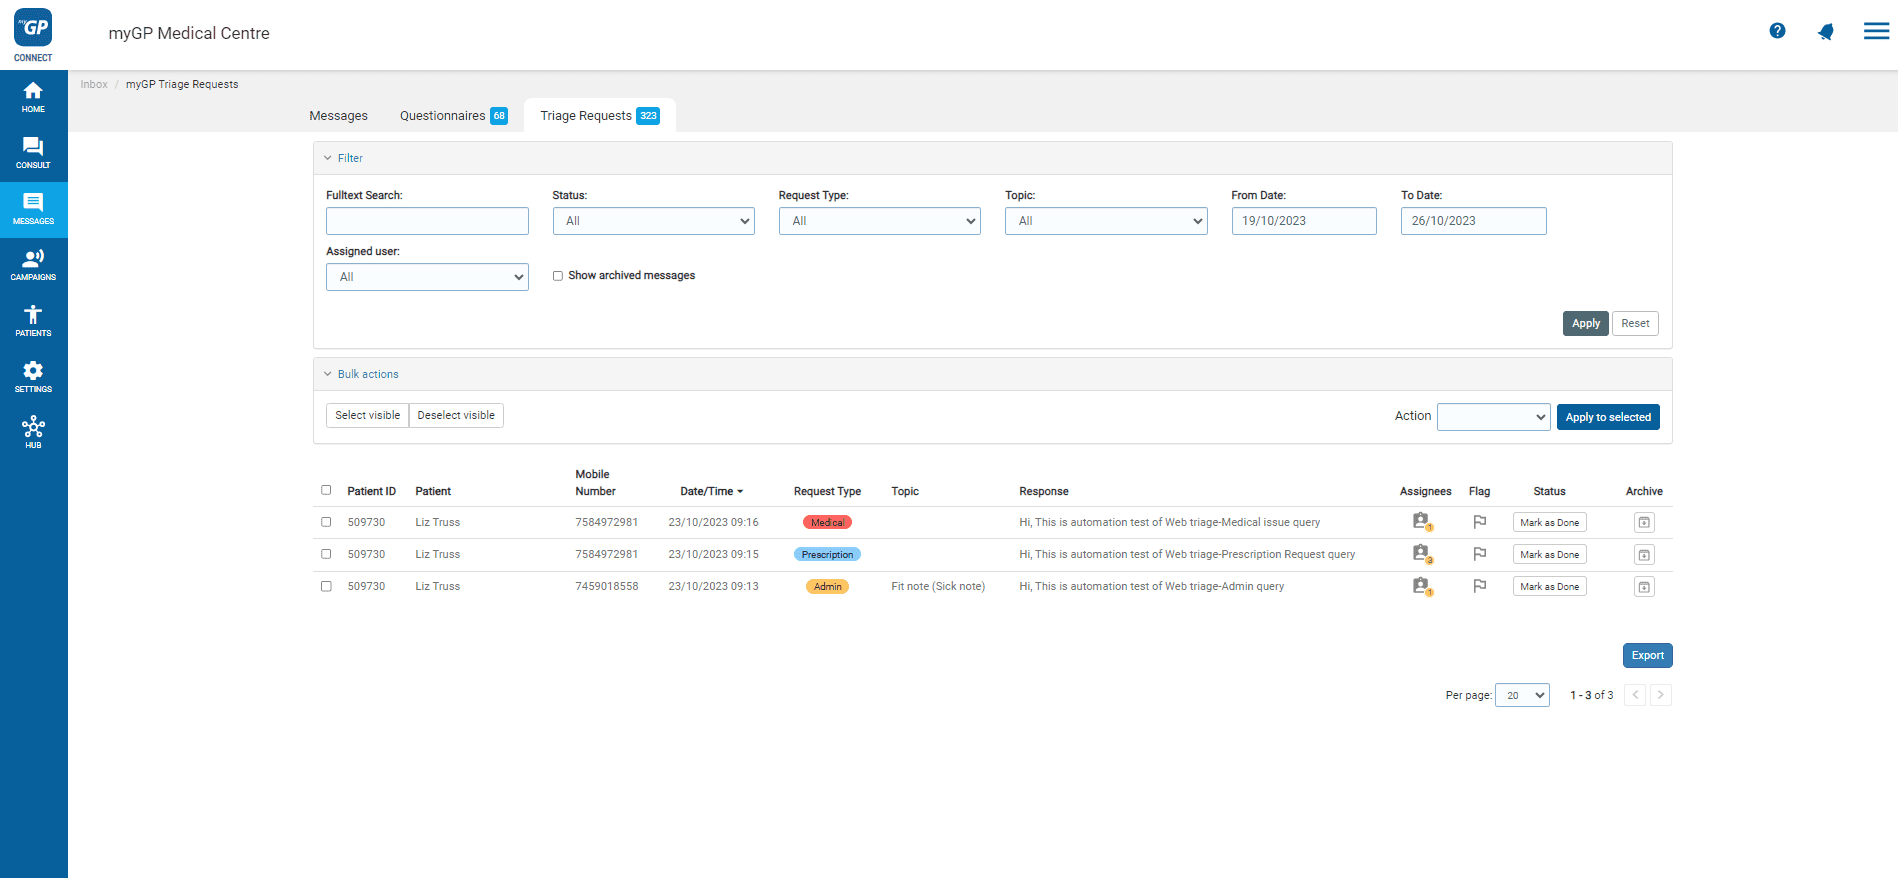The image size is (1898, 878).
Task: Click Apply to selected button
Action: 1608,417
